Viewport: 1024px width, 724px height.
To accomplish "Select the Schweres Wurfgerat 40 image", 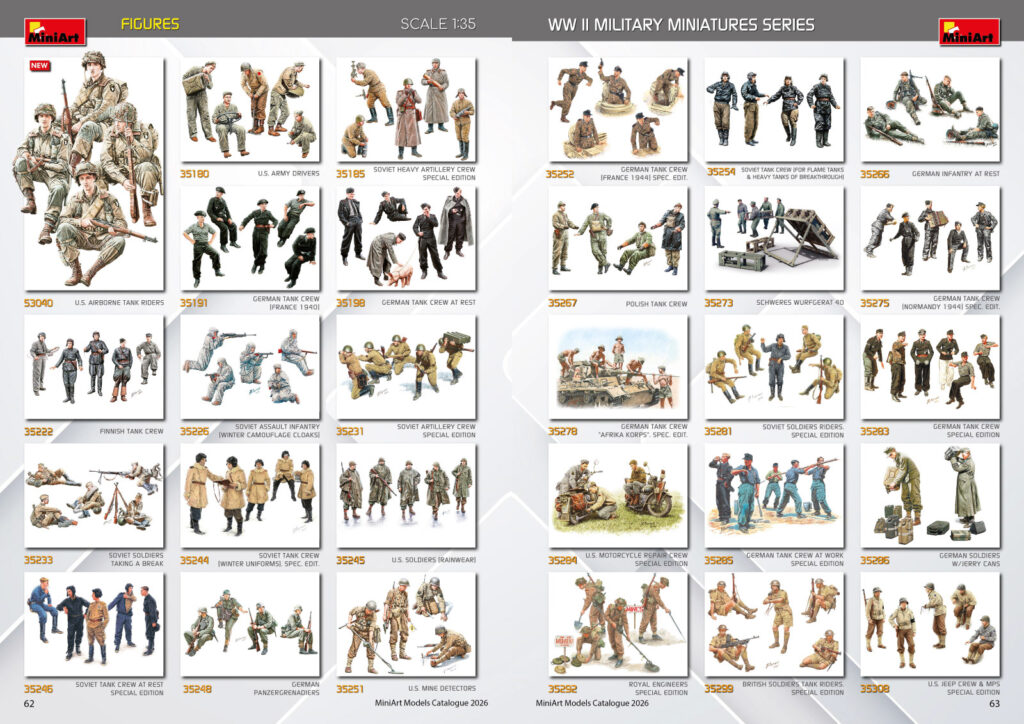I will tap(773, 237).
